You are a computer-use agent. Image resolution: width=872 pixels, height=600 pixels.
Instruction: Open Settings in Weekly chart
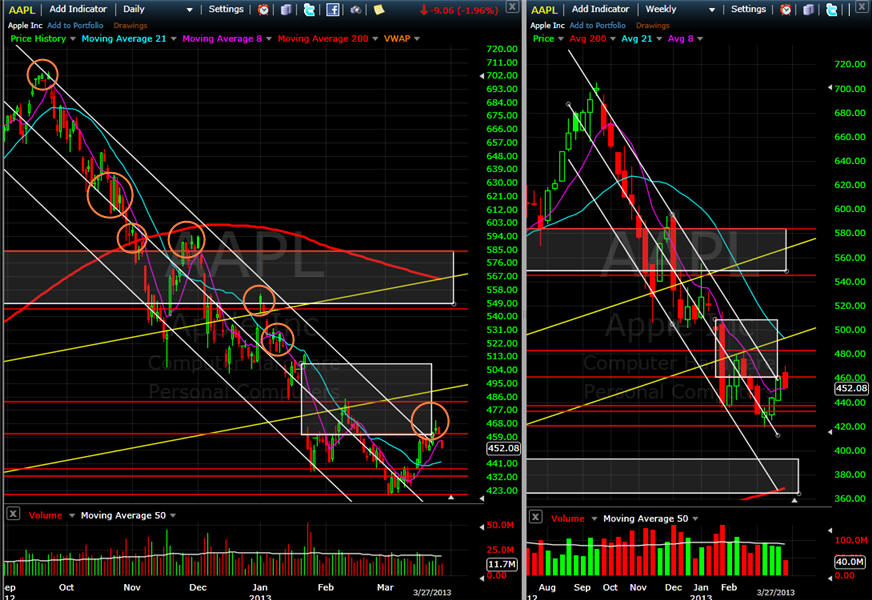coord(748,9)
